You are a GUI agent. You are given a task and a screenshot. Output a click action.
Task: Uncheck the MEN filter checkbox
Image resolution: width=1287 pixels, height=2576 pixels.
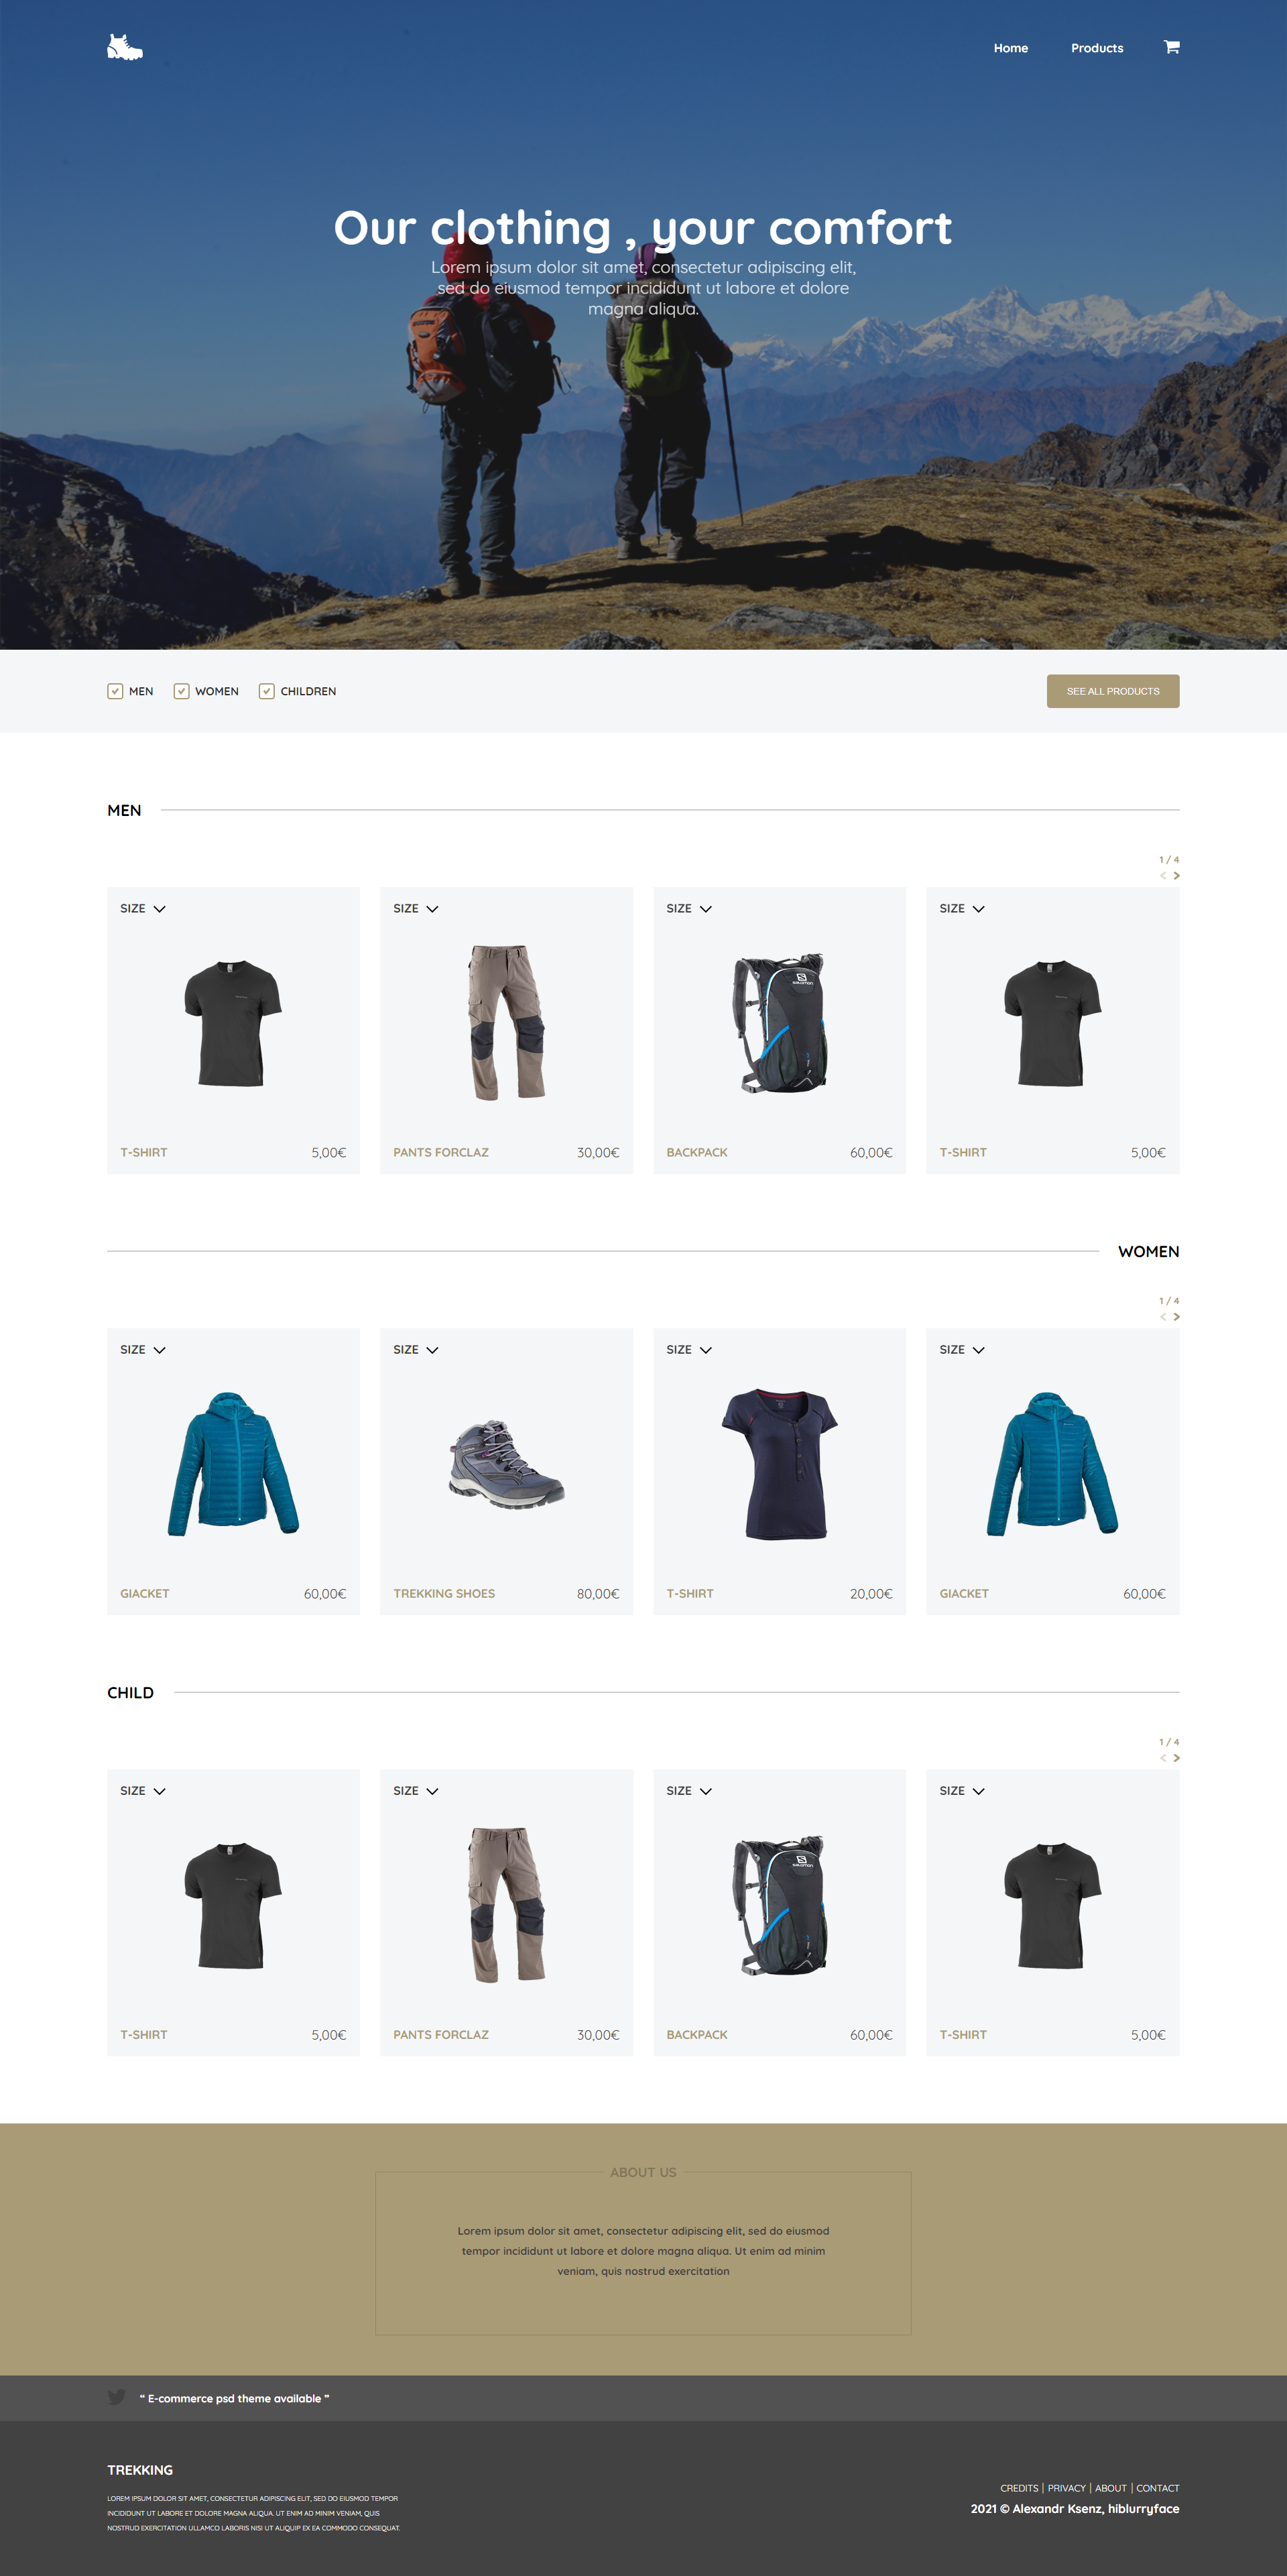point(115,691)
